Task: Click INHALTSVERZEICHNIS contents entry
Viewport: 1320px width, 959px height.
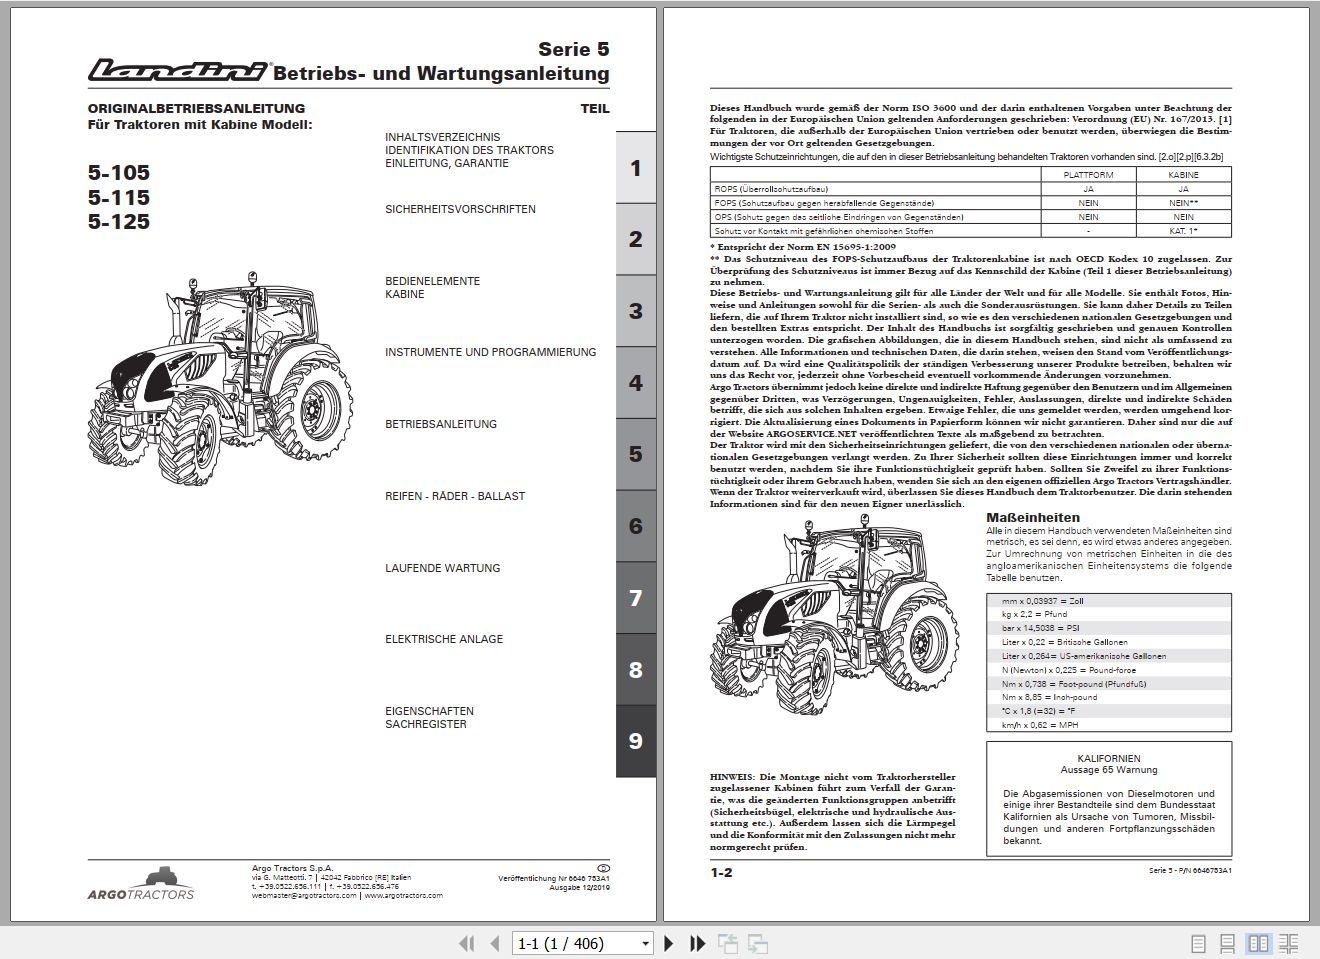Action: pos(442,137)
